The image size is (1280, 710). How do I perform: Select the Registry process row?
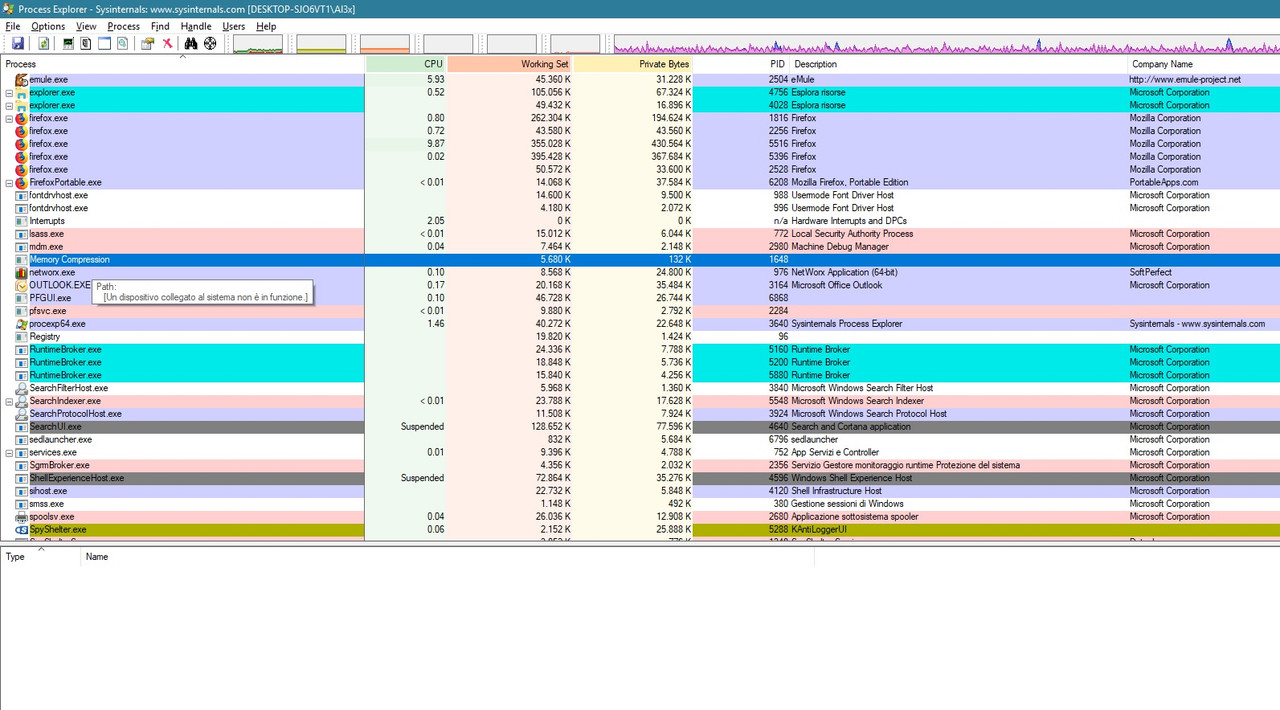(x=640, y=337)
